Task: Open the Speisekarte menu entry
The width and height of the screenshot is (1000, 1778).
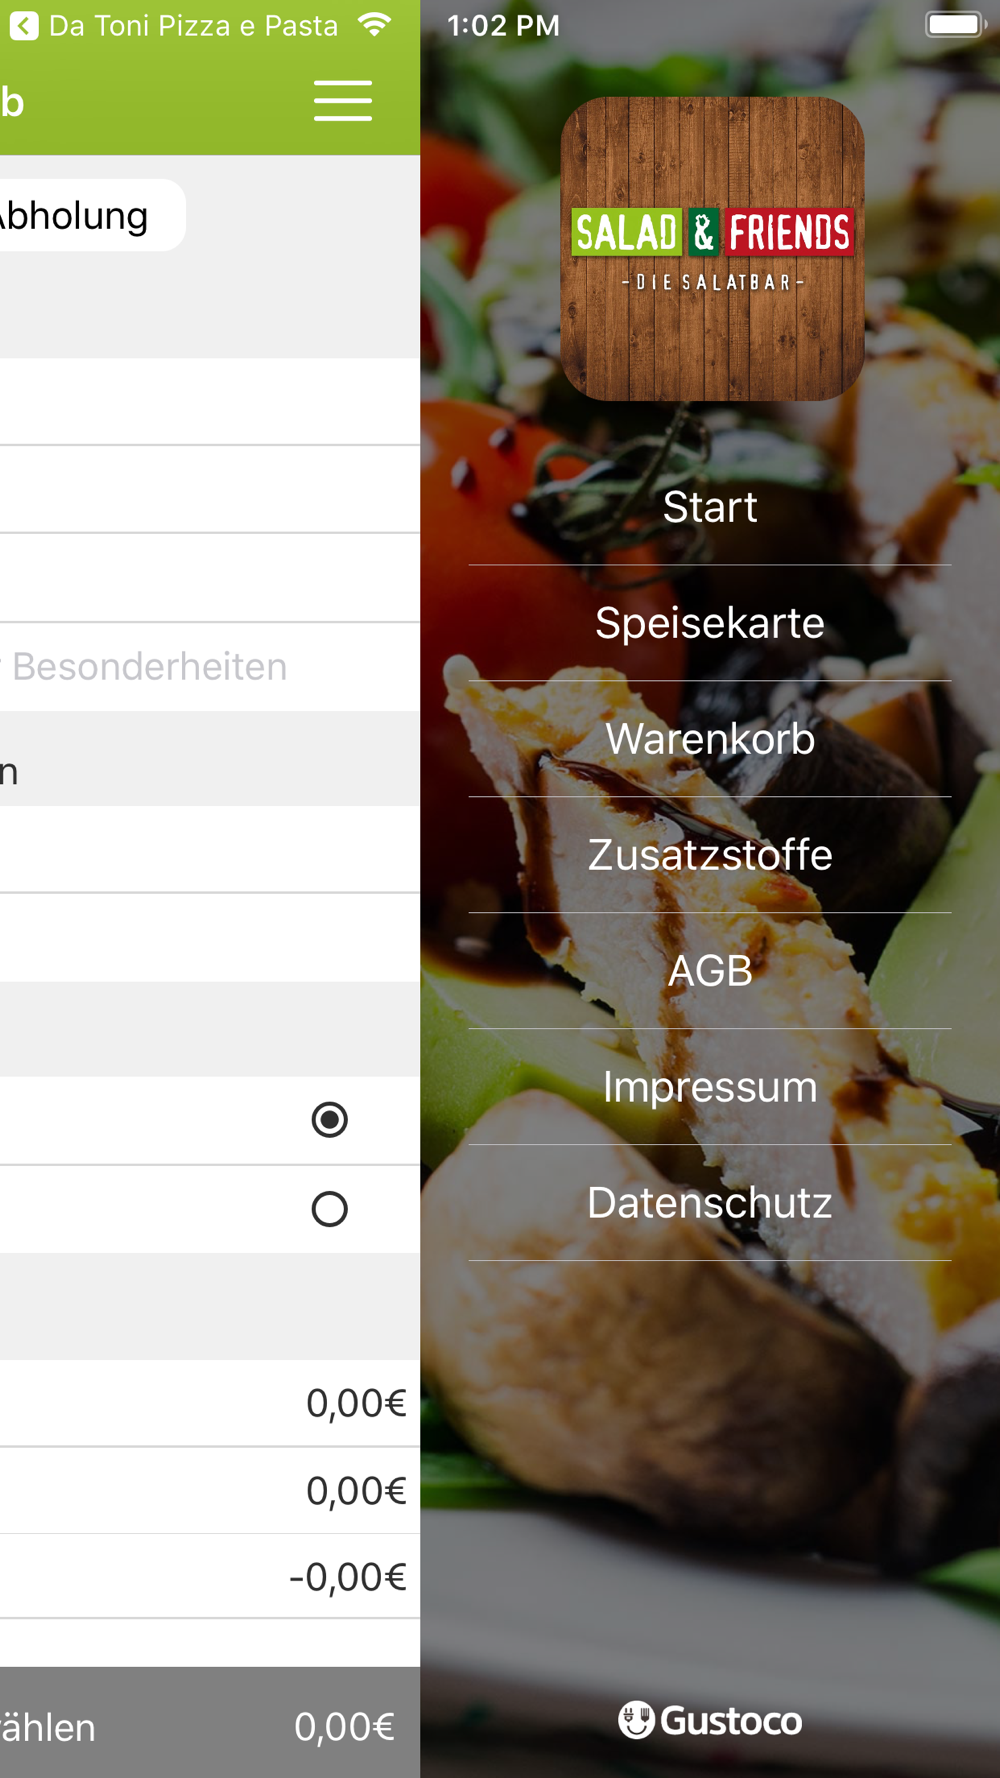Action: coord(710,623)
